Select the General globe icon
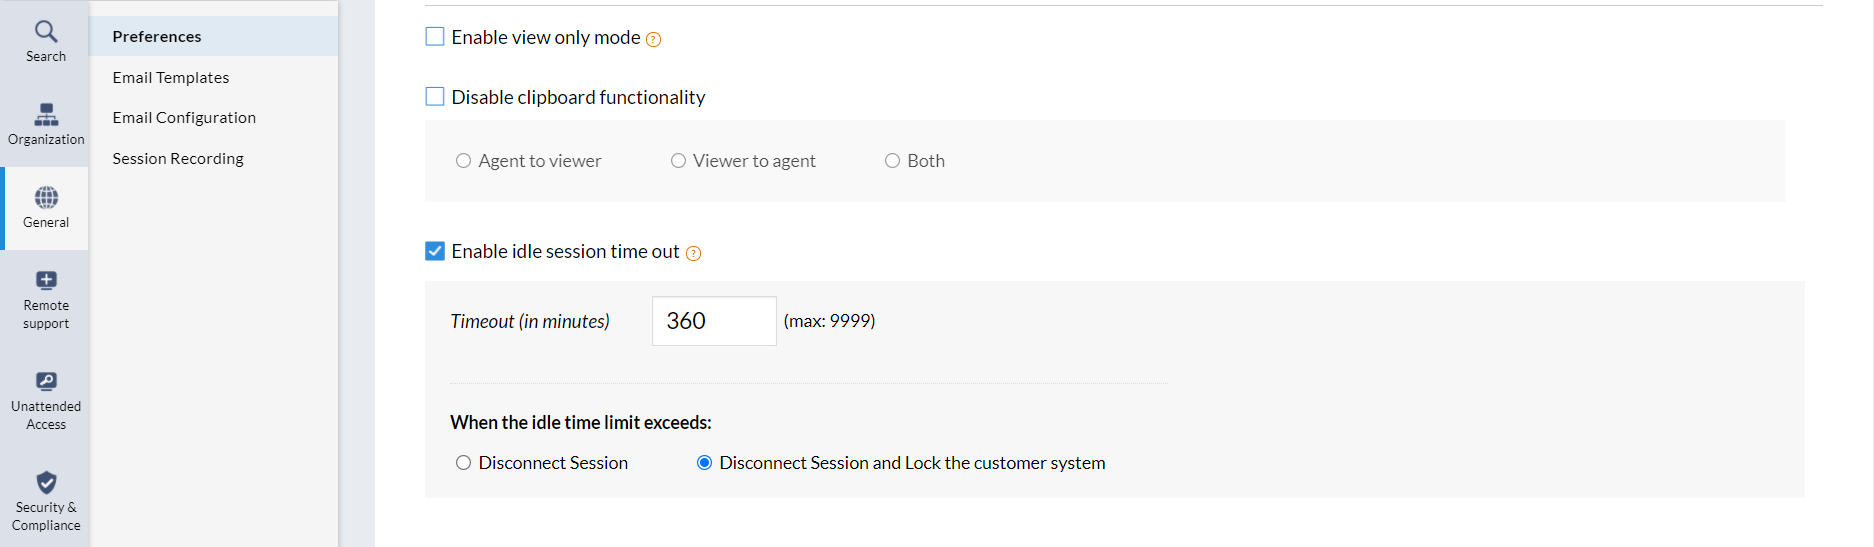 (46, 198)
